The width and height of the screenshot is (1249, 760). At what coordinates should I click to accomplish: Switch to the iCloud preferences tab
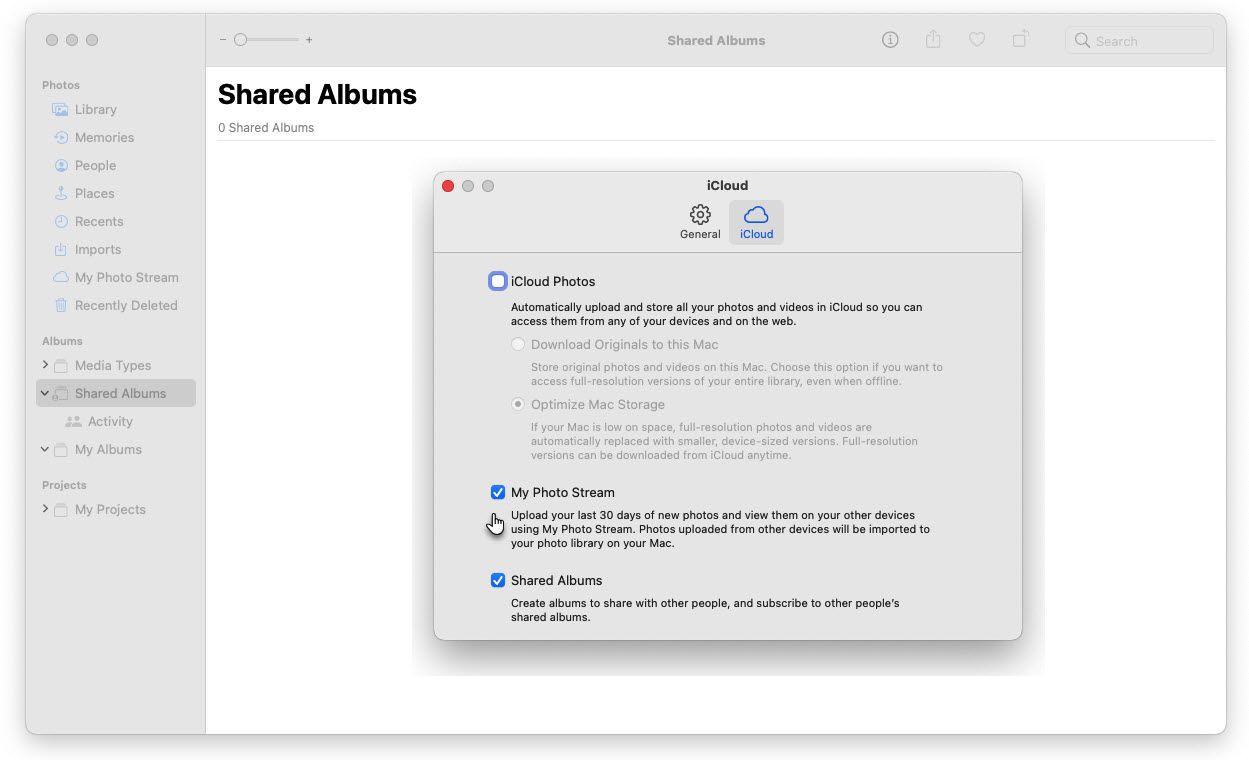pos(756,222)
